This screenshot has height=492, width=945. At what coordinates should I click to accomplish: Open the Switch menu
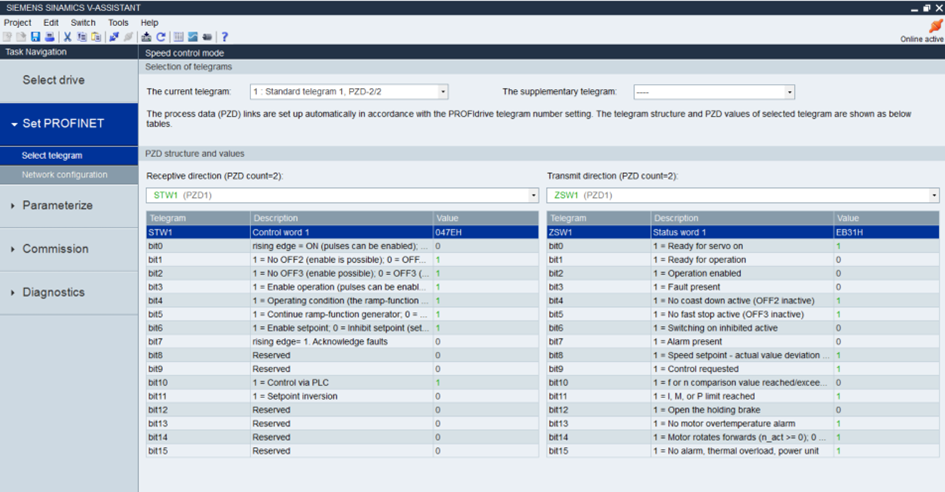point(83,22)
